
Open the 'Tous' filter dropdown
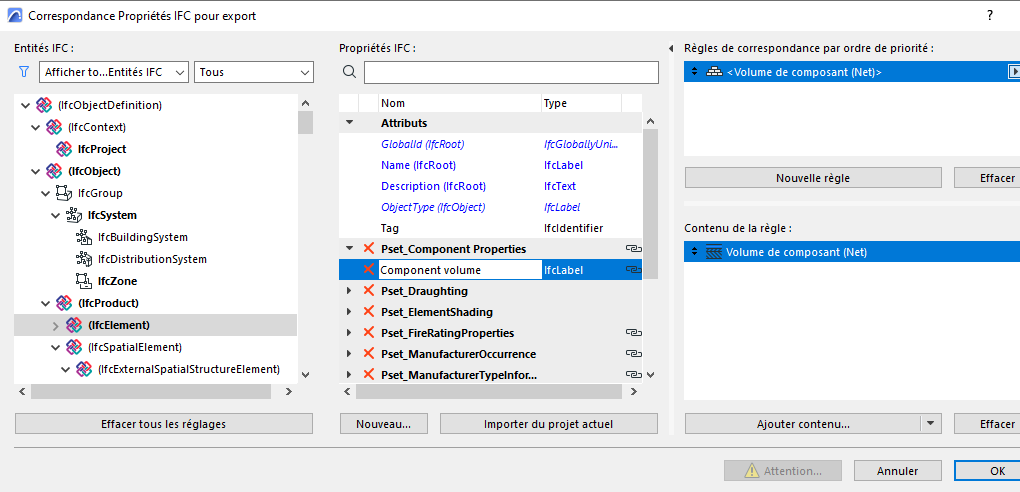coord(254,72)
